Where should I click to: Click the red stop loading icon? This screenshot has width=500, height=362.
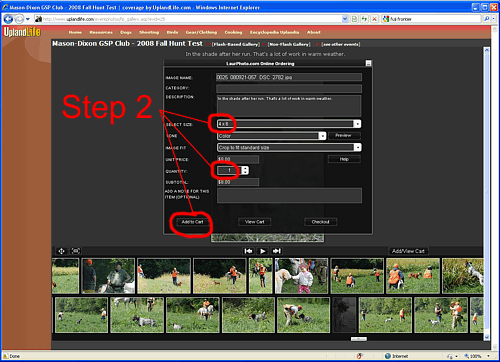pyautogui.click(x=374, y=19)
